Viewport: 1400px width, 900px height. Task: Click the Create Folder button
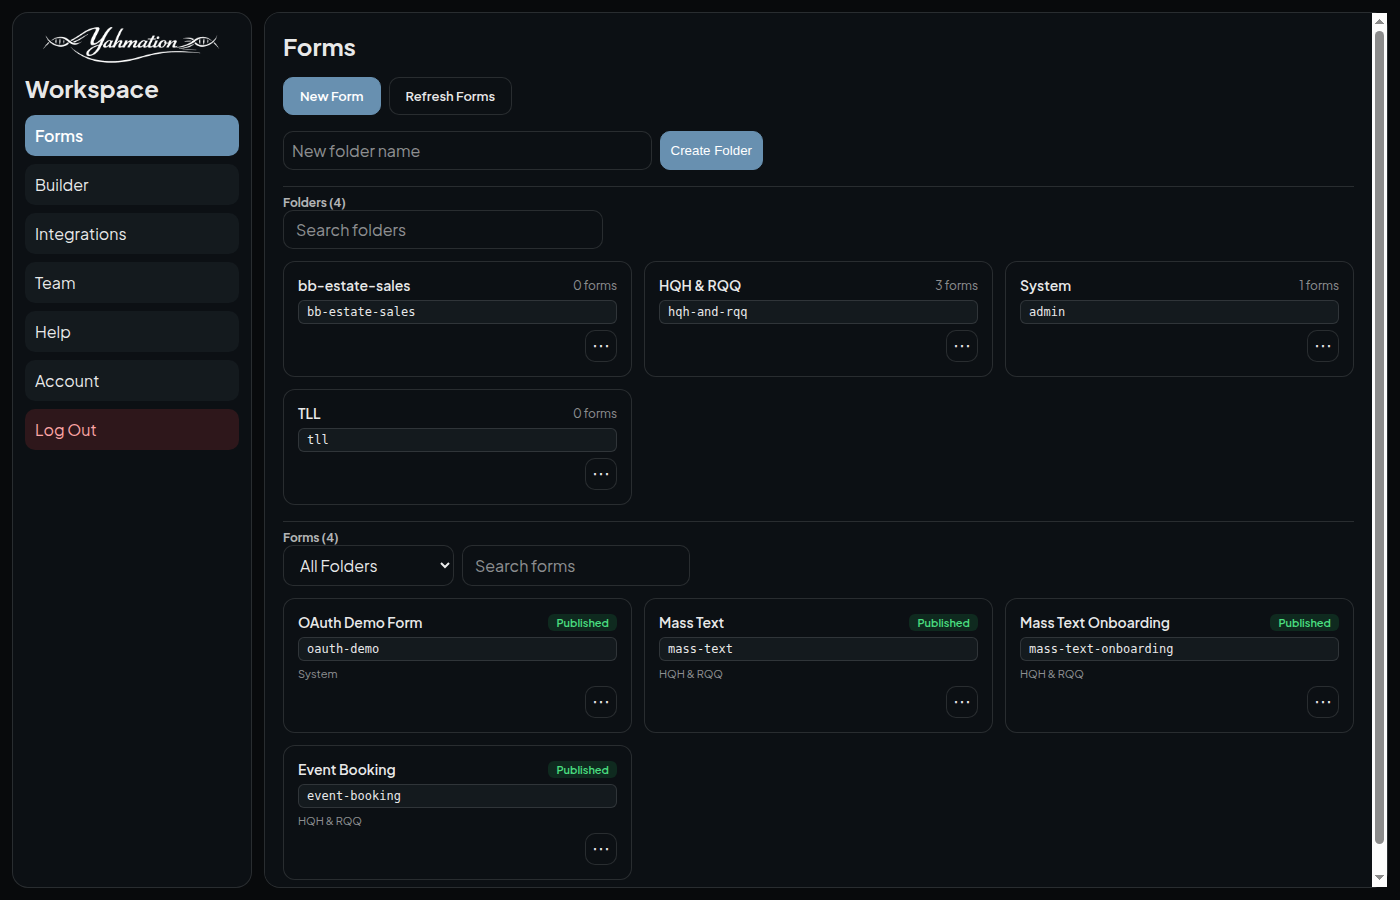(x=711, y=151)
